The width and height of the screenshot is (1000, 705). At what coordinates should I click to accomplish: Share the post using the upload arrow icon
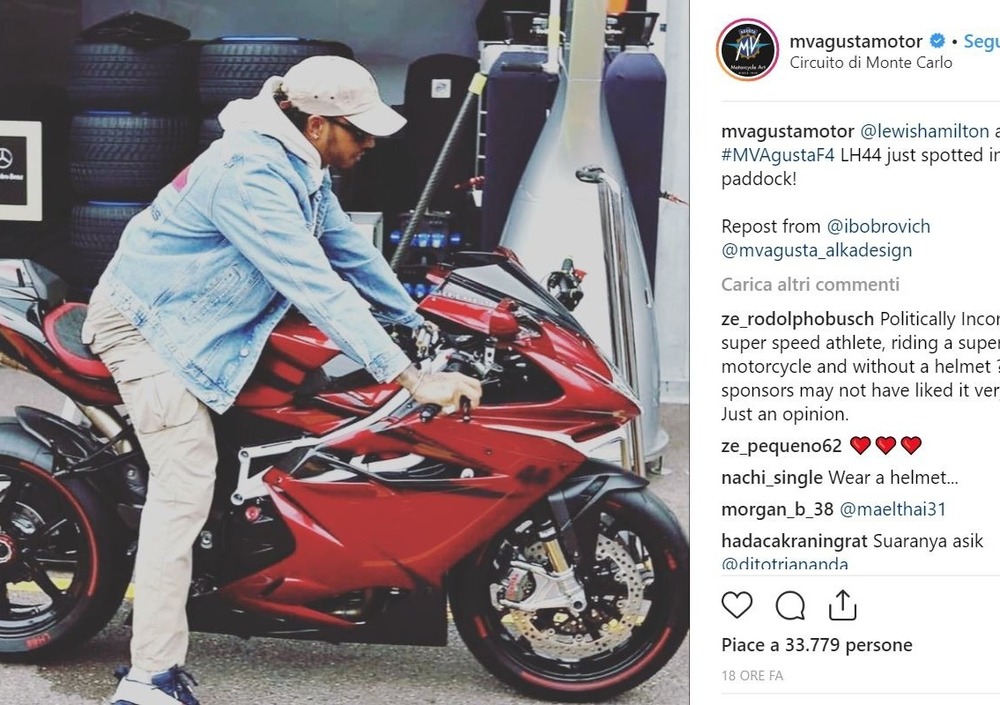click(x=842, y=605)
